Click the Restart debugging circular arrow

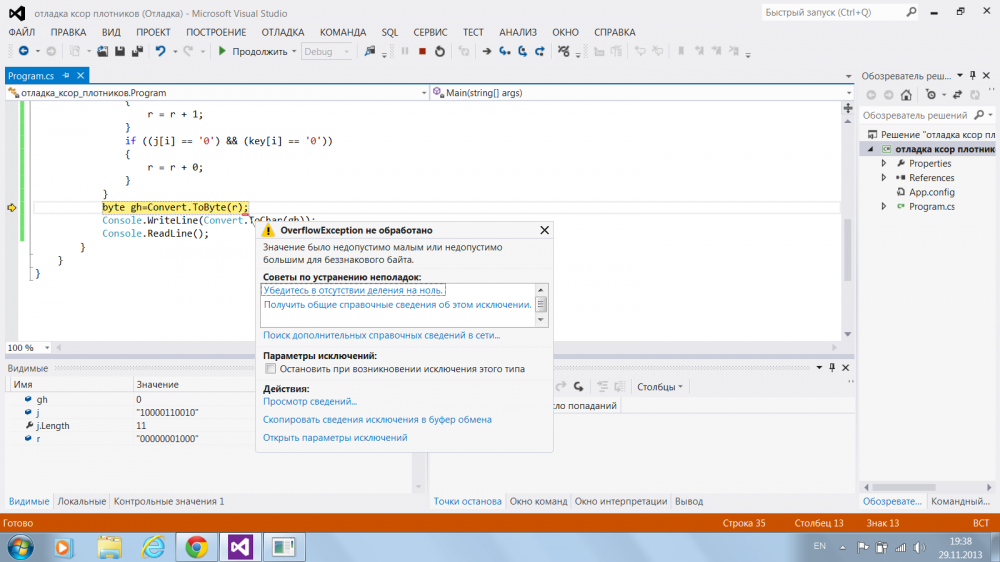(440, 51)
